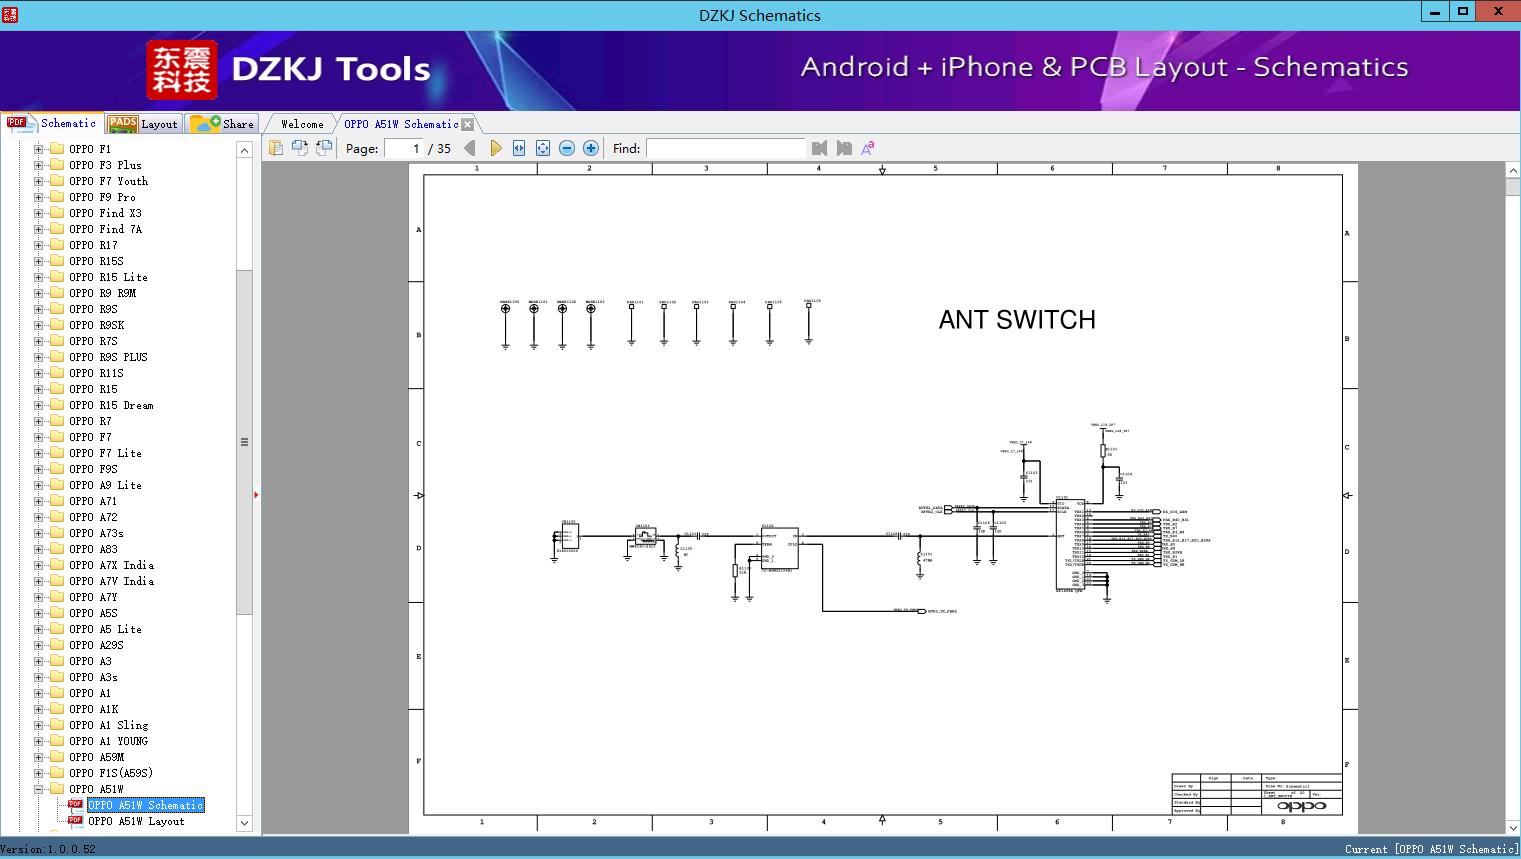
Task: Expand the OPPO R9S PLUS tree node
Action: [x=39, y=357]
